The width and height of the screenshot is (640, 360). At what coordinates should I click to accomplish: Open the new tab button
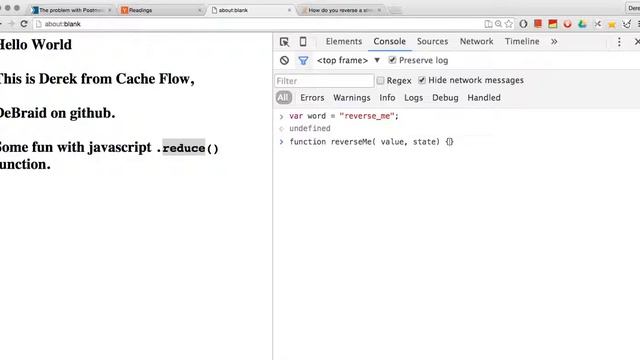[394, 11]
